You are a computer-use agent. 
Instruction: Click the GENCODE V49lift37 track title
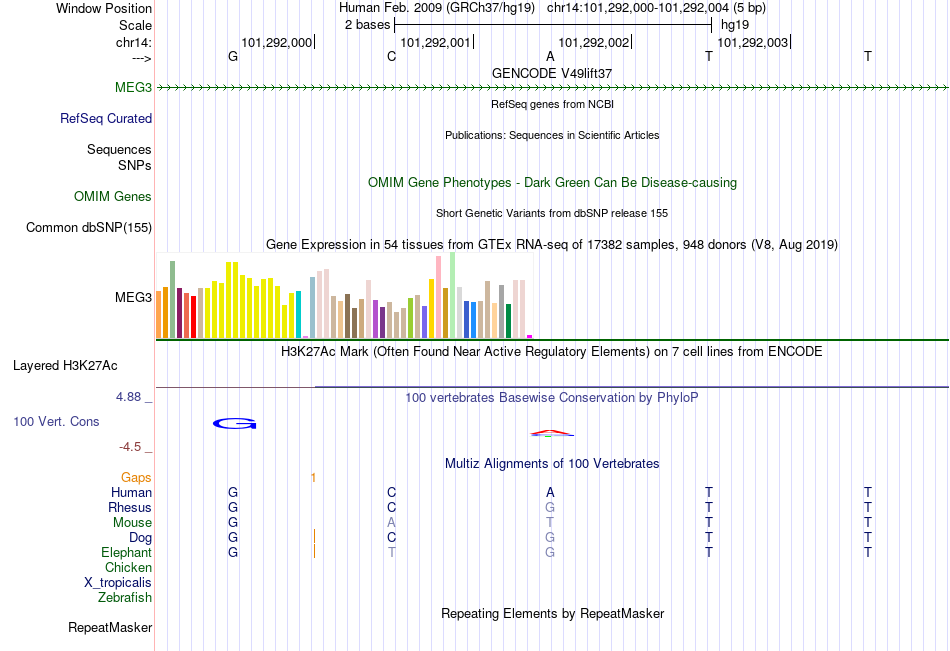click(552, 73)
